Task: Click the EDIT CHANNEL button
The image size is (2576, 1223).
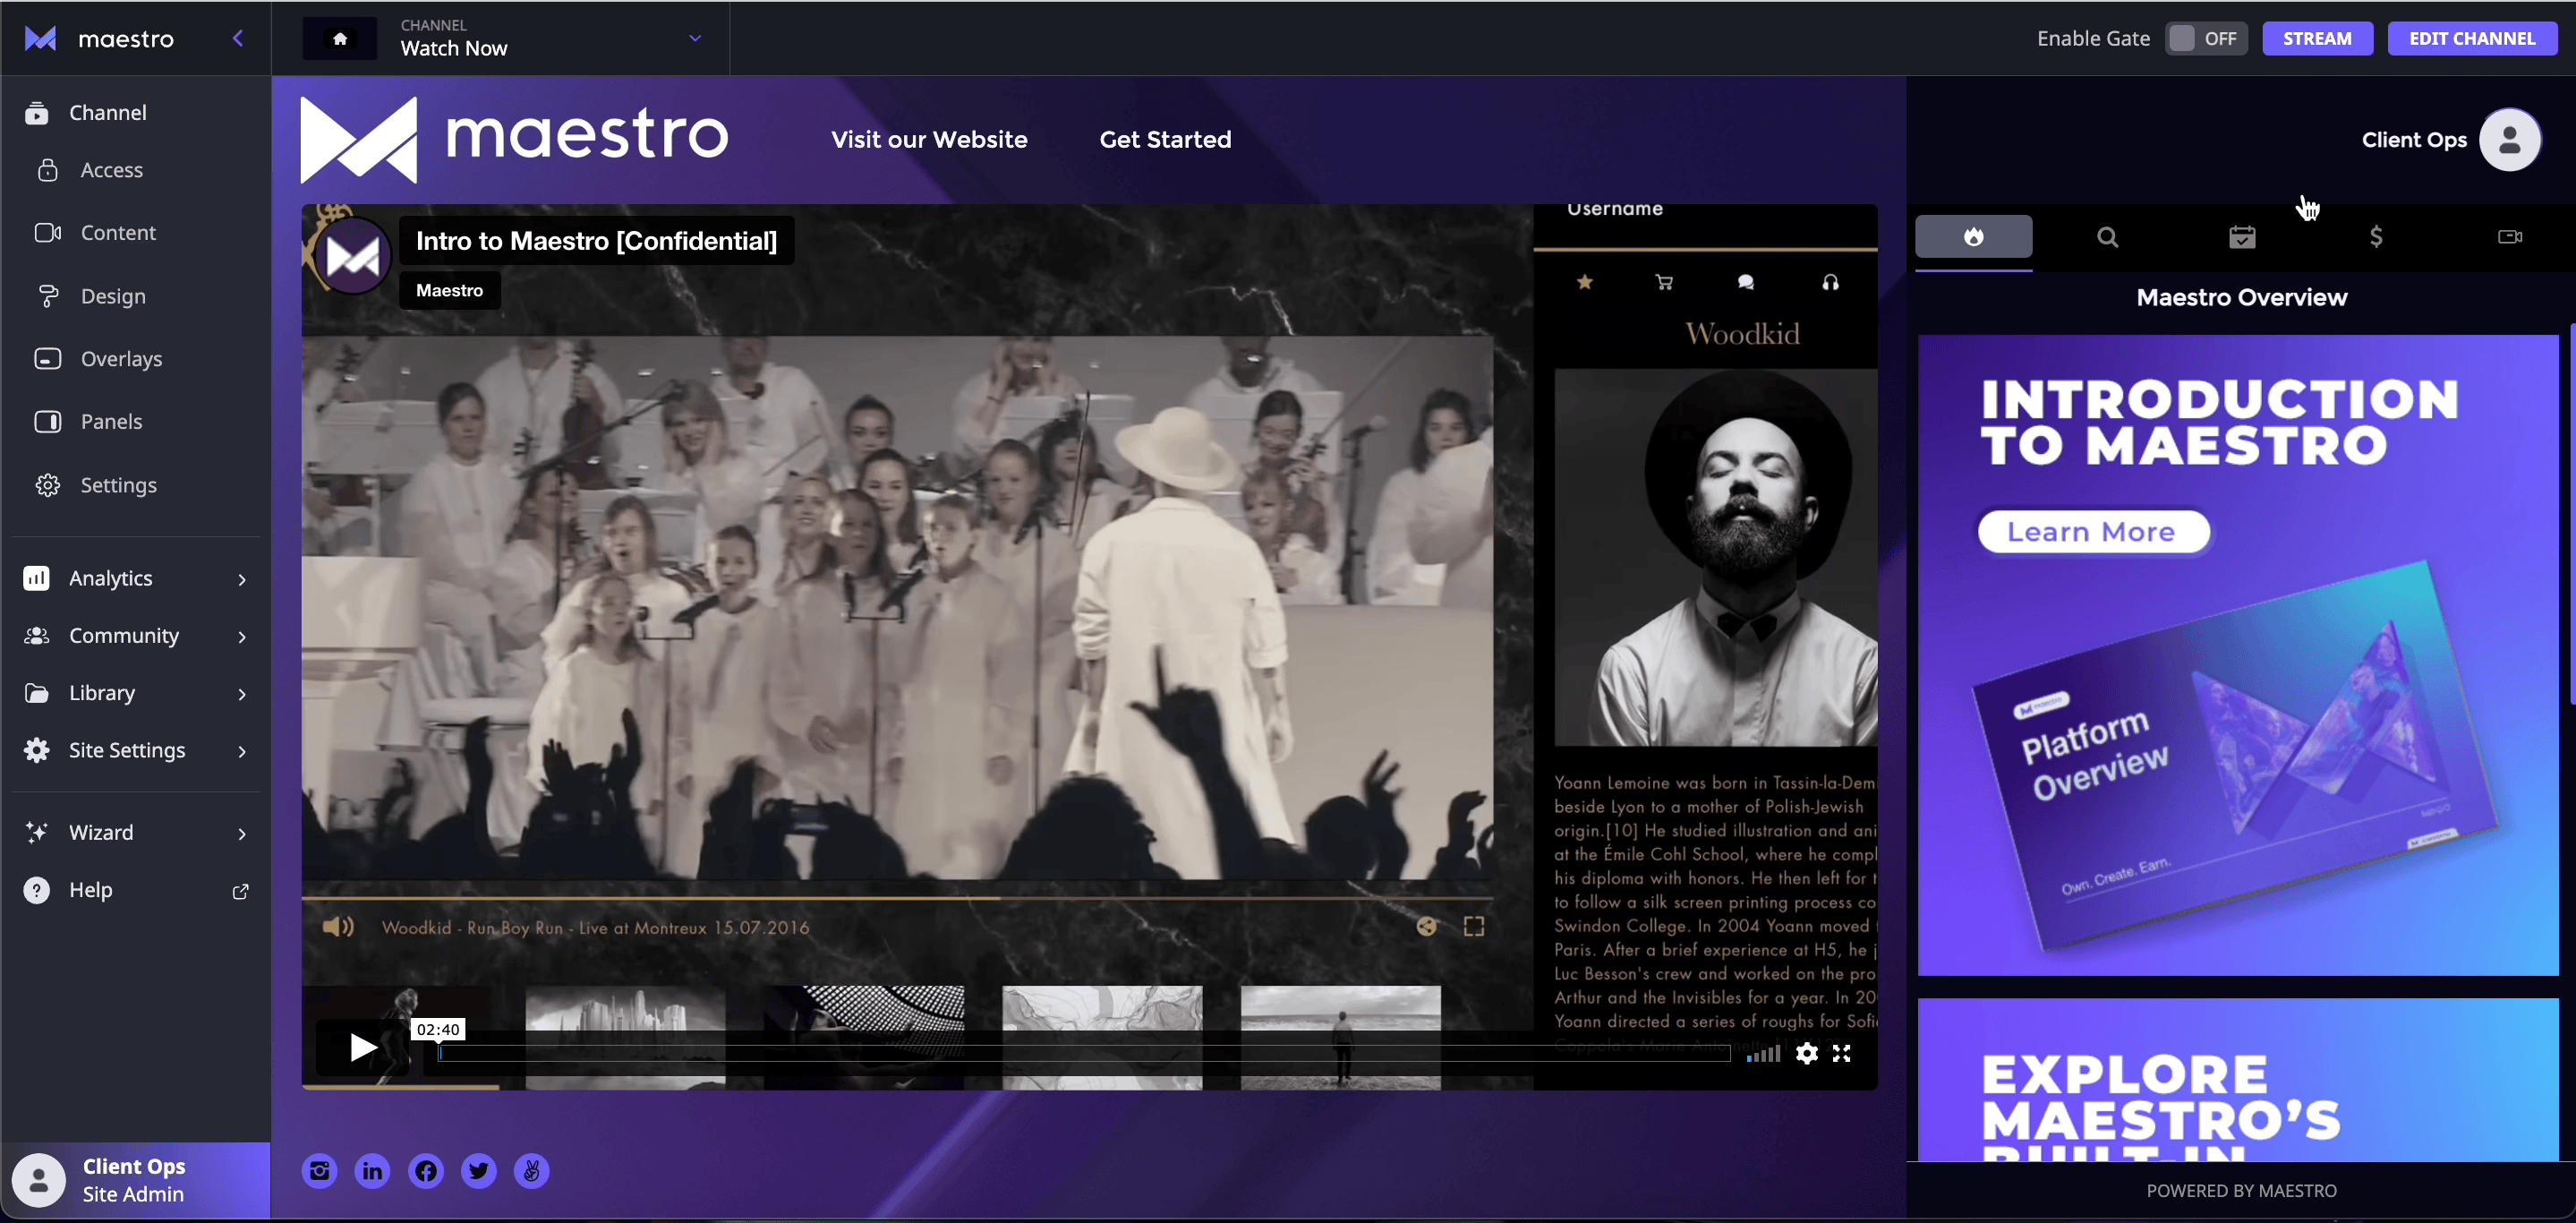Action: pyautogui.click(x=2472, y=38)
